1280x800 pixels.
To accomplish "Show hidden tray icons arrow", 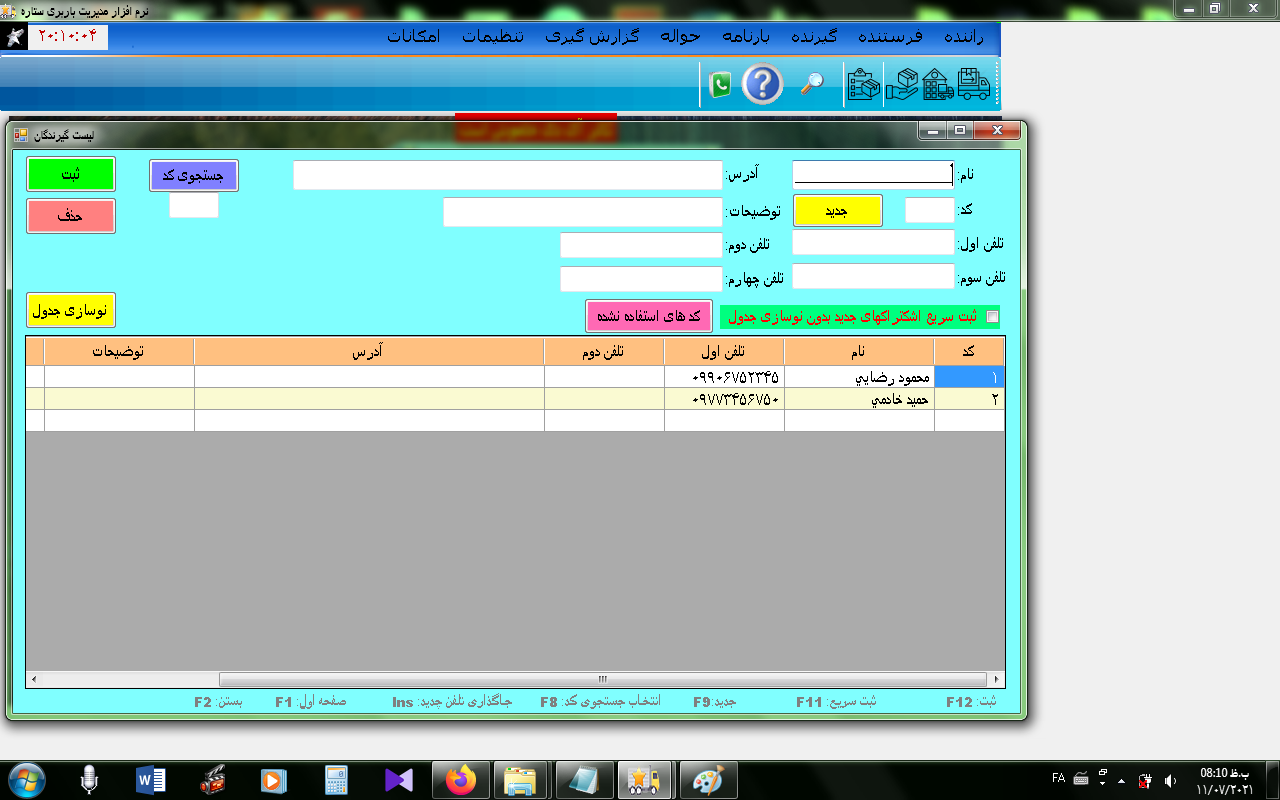I will coord(1122,780).
